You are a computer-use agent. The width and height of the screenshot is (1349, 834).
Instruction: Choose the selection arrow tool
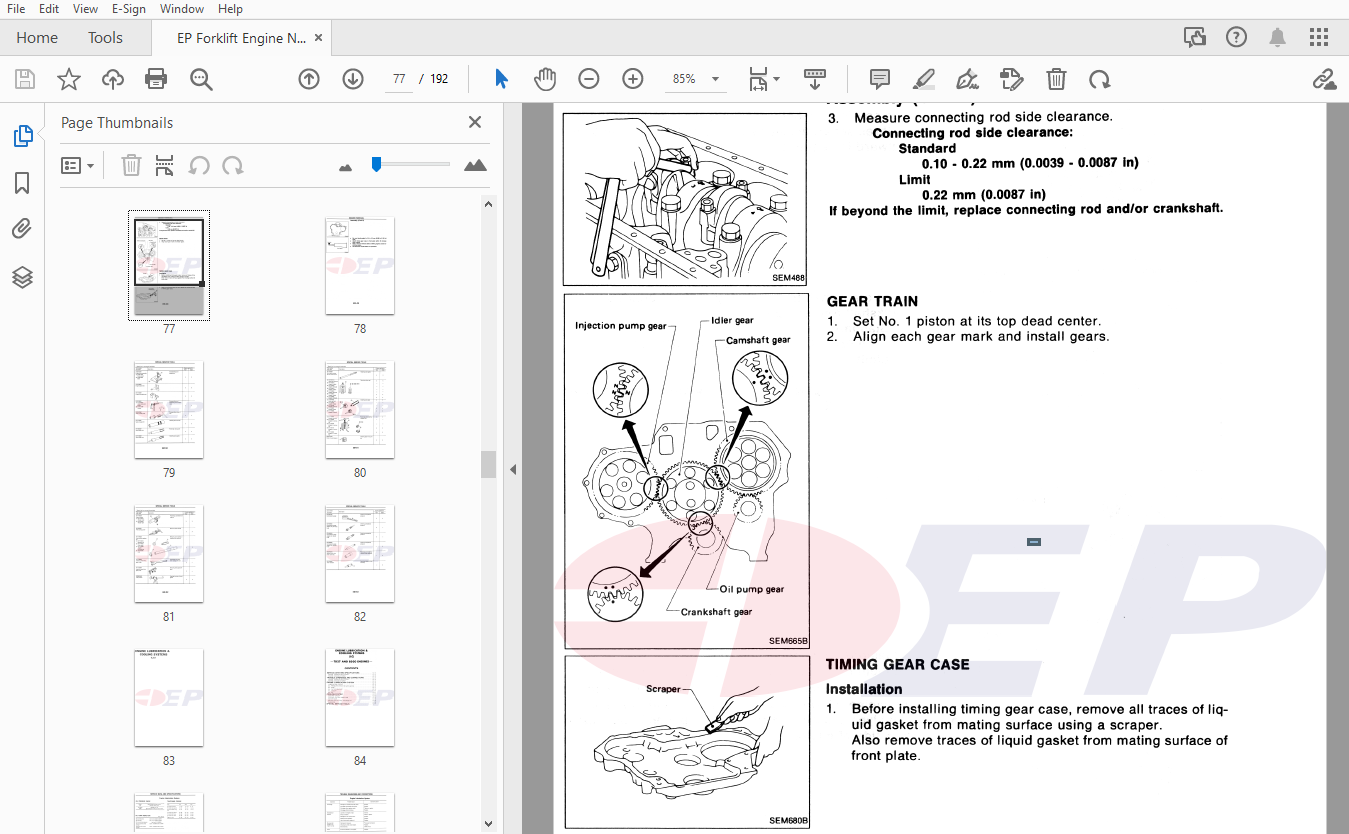(502, 79)
